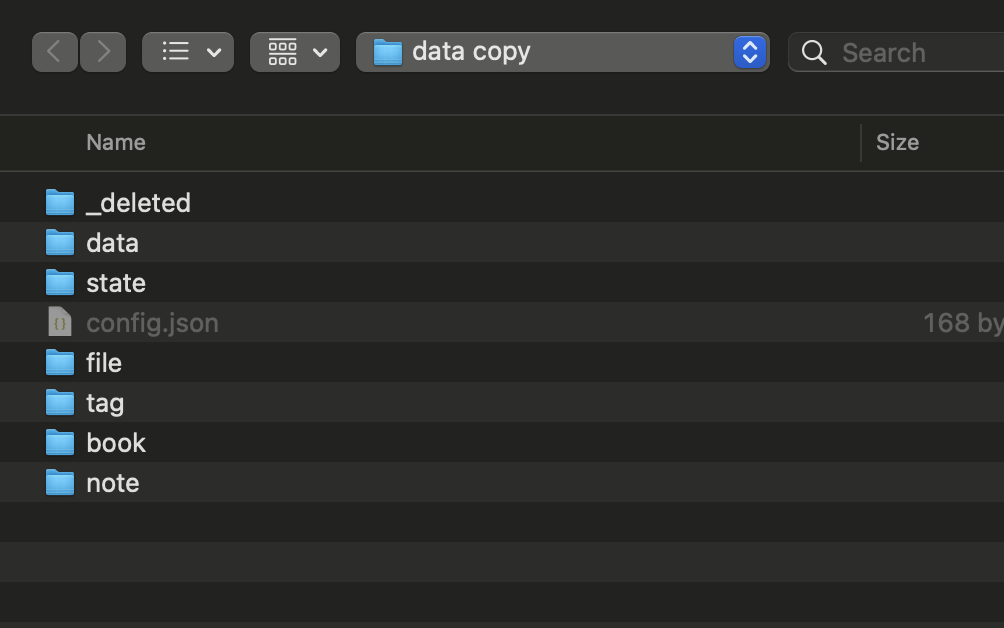Screen dimensions: 1004x628
Task: Open the icon grouping options dropdown
Action: pos(295,52)
